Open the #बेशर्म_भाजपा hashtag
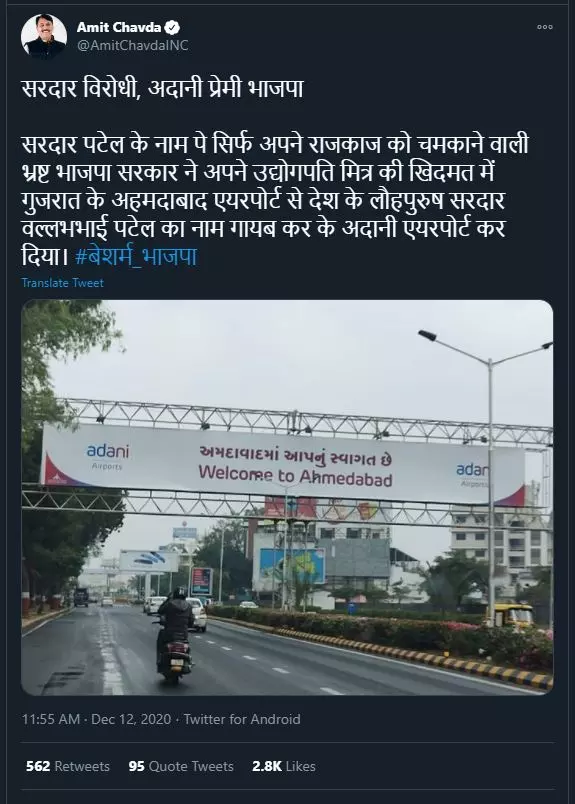The height and width of the screenshot is (804, 575). (136, 256)
